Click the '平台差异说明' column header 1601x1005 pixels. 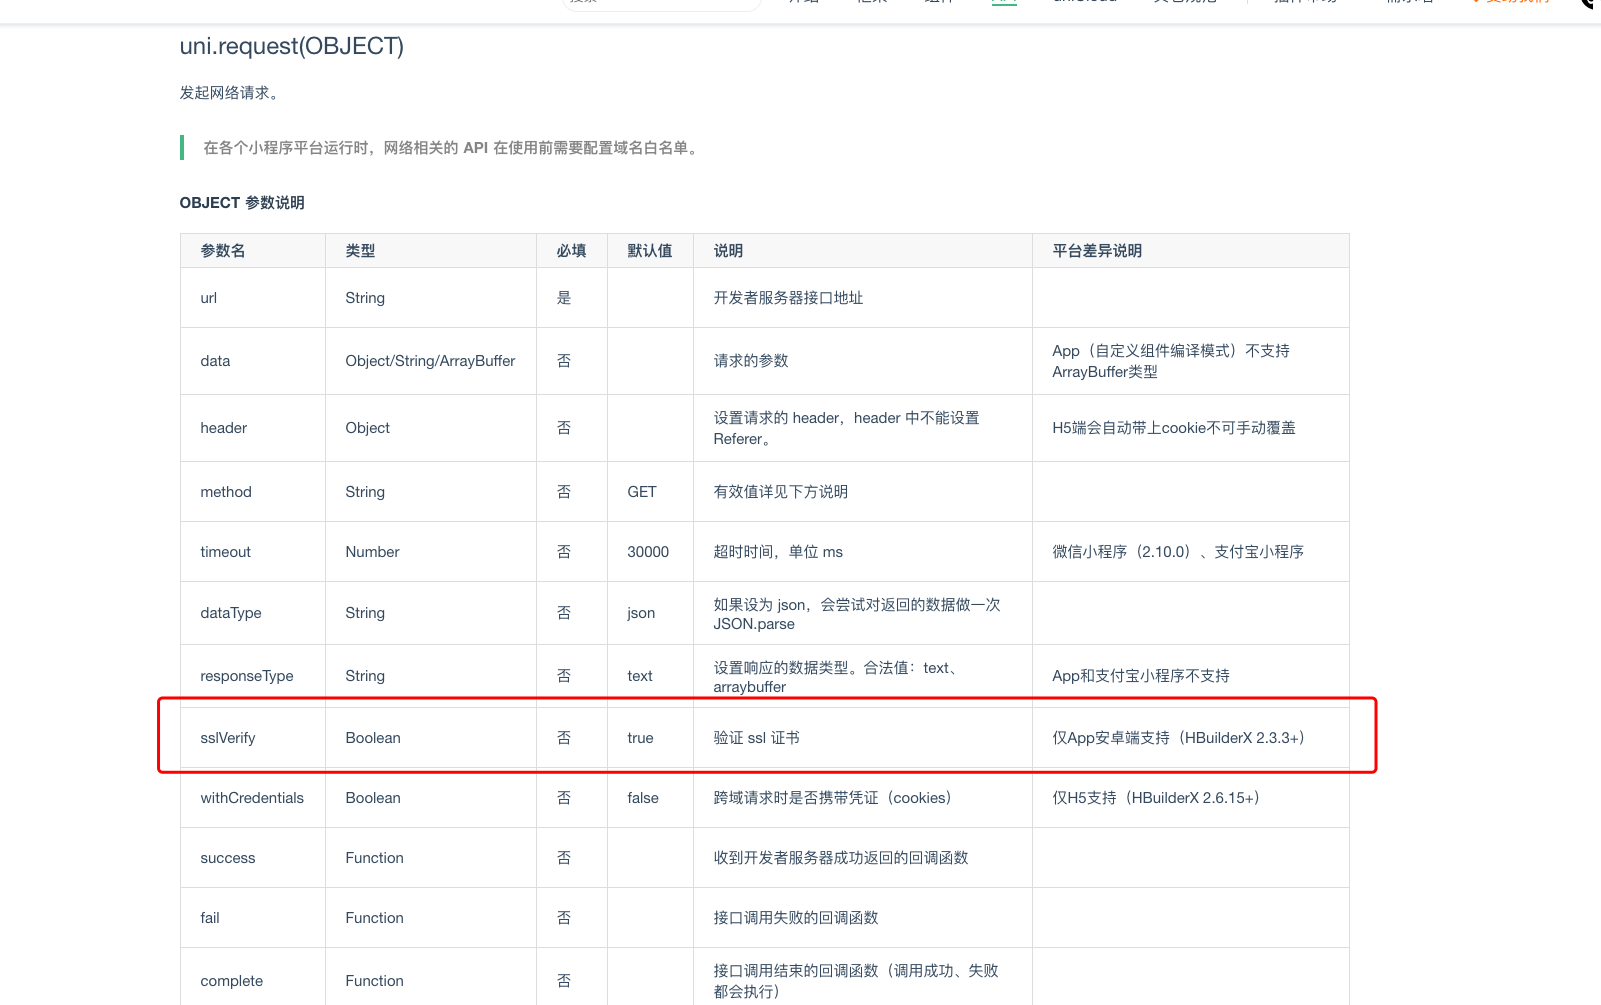tap(1097, 251)
